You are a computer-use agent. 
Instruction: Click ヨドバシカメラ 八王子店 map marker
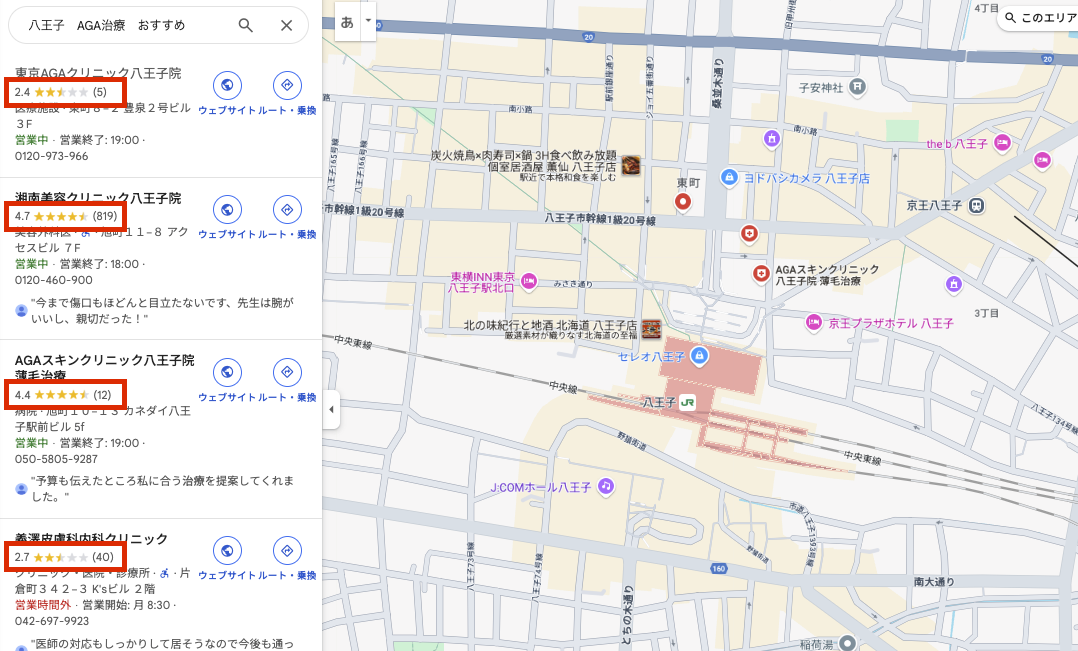tap(729, 177)
